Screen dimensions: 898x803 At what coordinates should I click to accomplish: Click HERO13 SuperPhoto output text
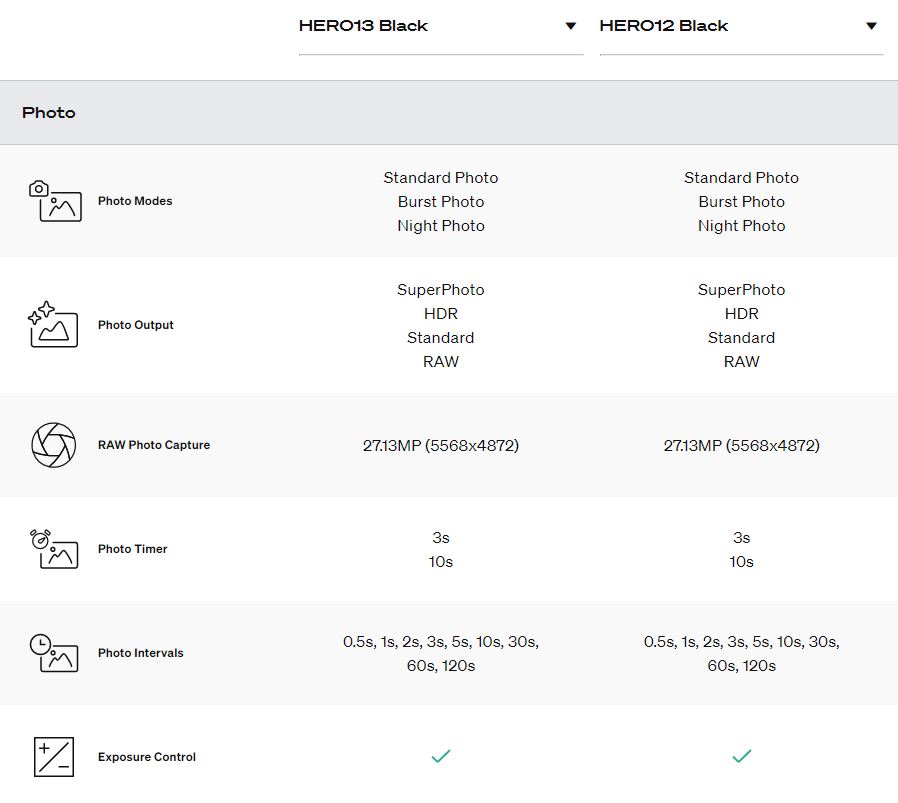coord(441,290)
